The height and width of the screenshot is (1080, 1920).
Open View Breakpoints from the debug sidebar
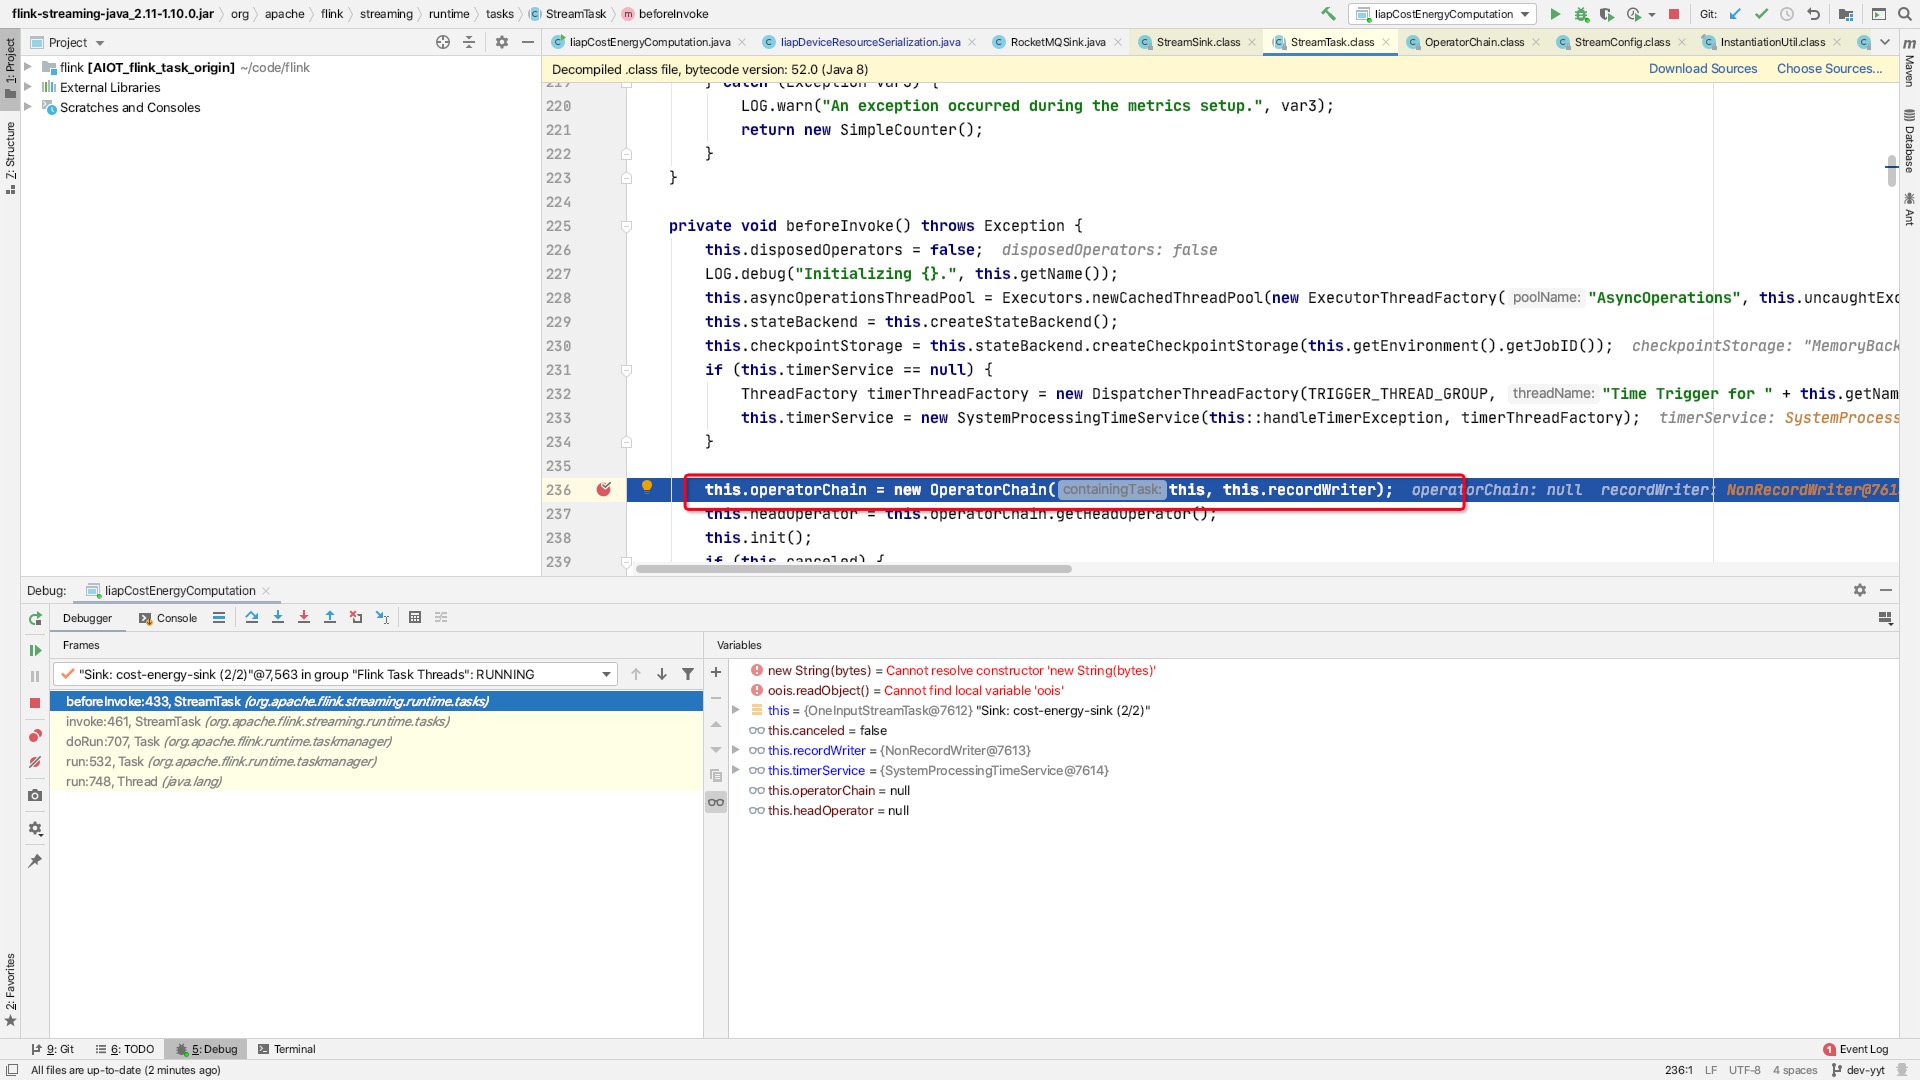click(x=35, y=736)
